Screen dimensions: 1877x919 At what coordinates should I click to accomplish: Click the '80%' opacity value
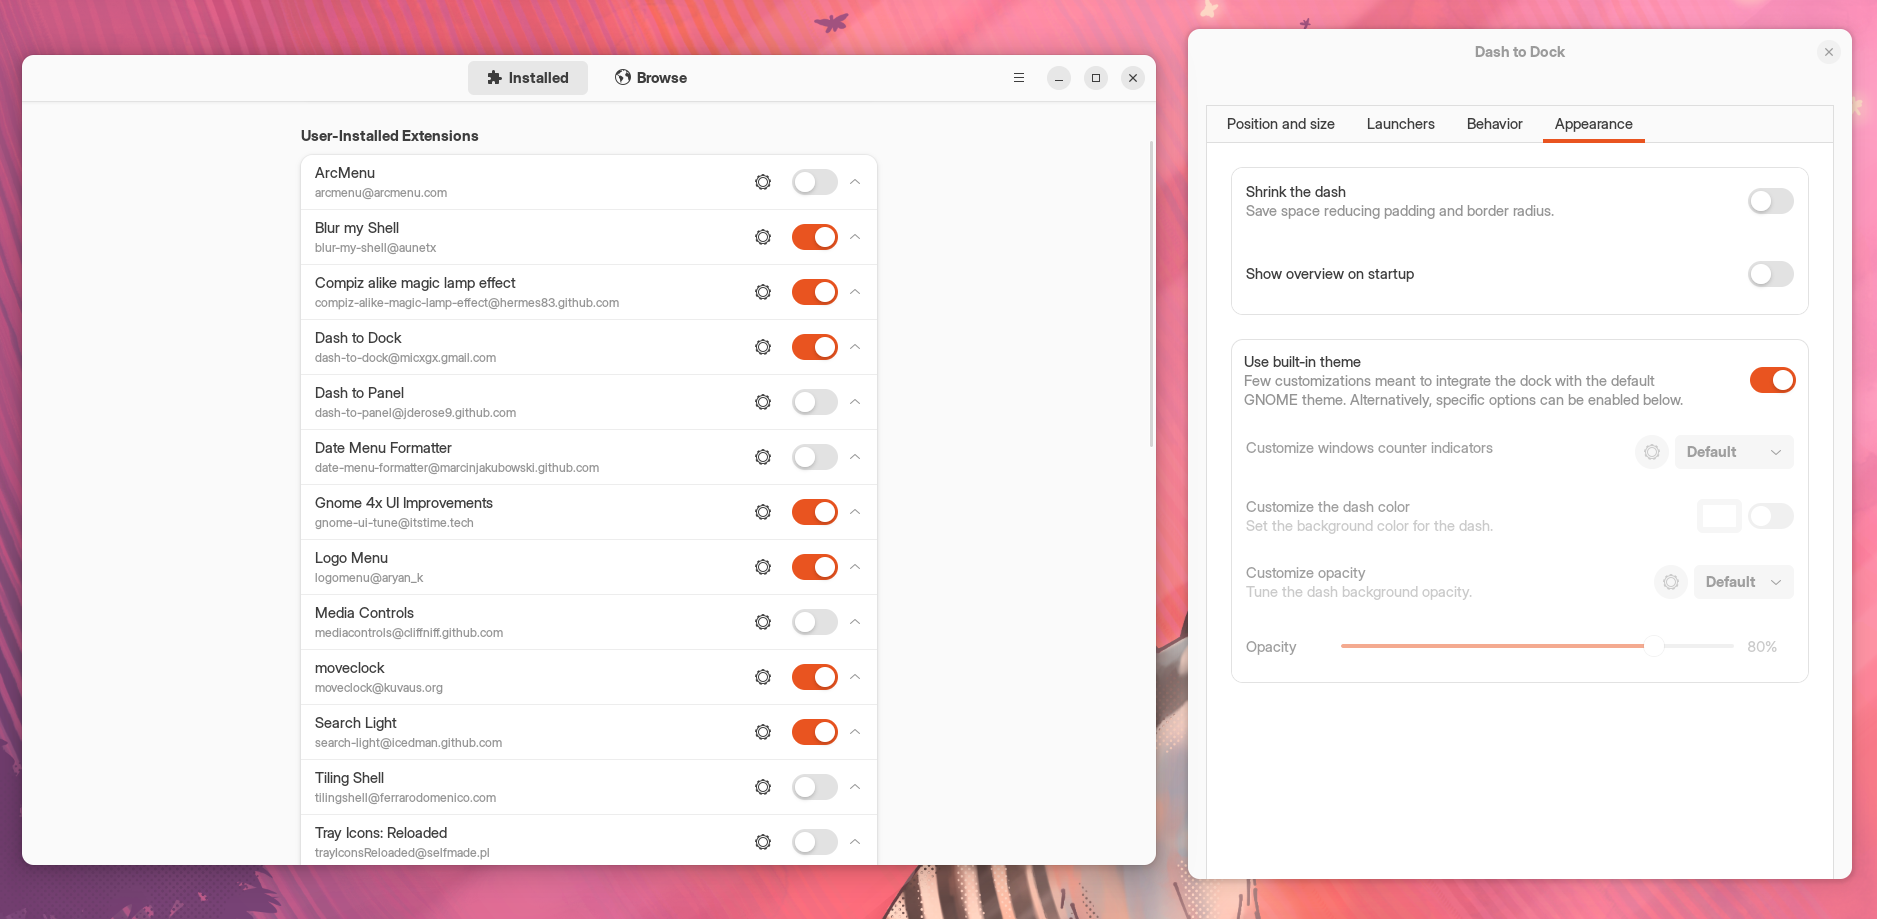pos(1762,647)
